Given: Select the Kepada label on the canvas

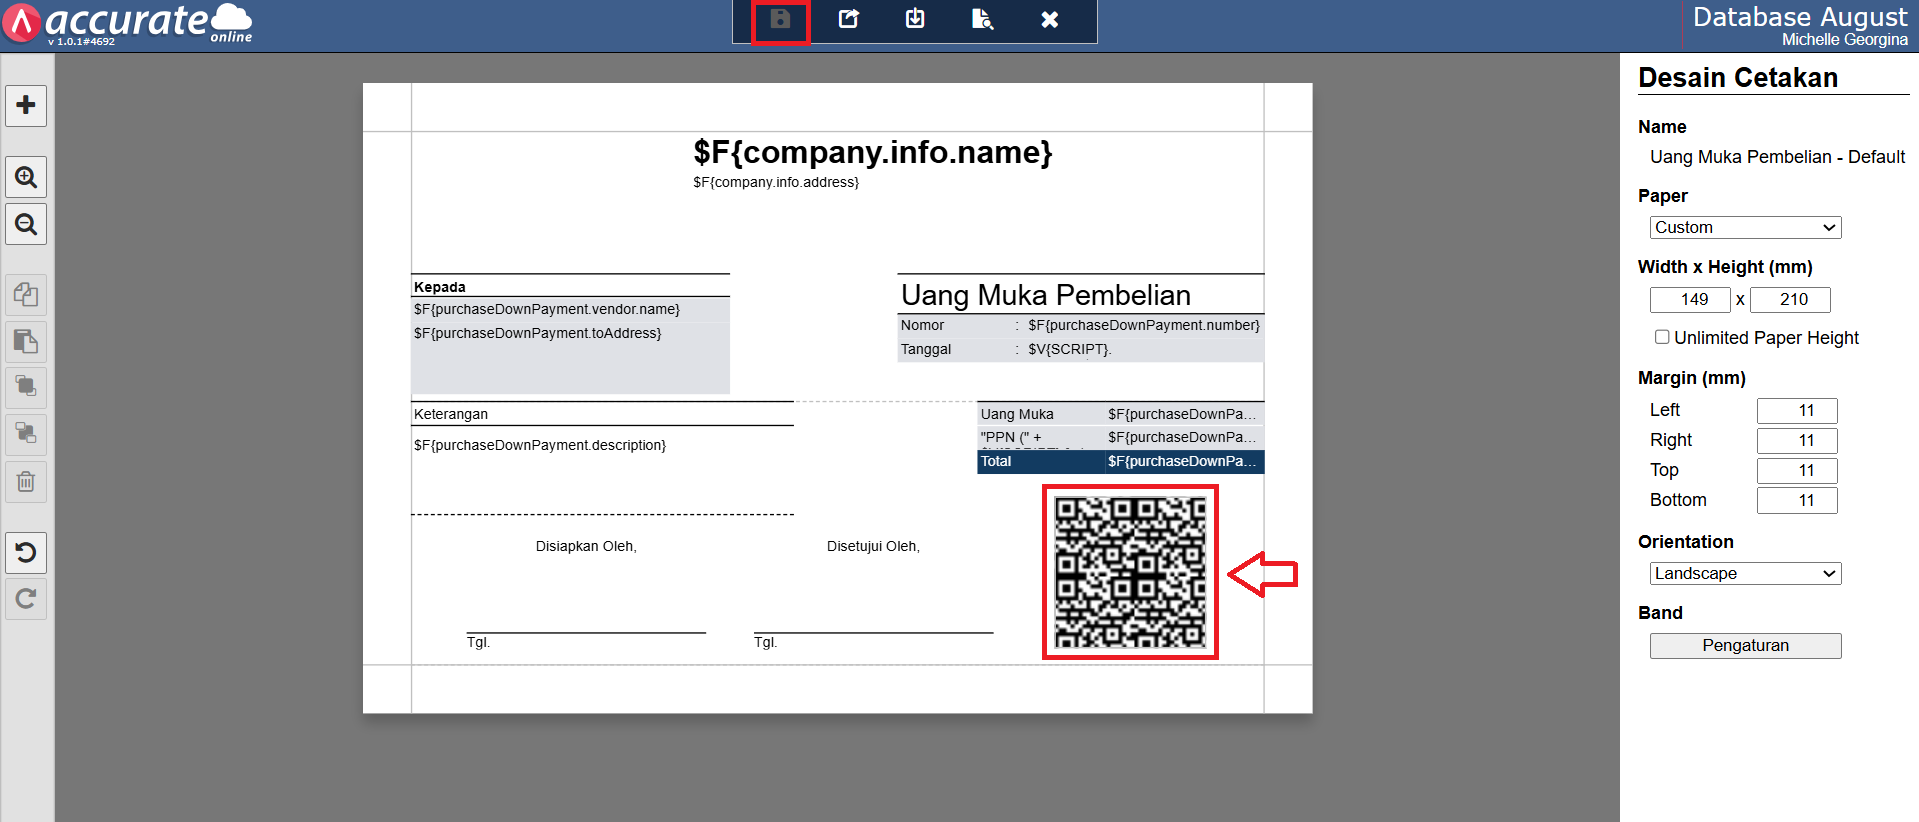Looking at the screenshot, I should pyautogui.click(x=440, y=287).
